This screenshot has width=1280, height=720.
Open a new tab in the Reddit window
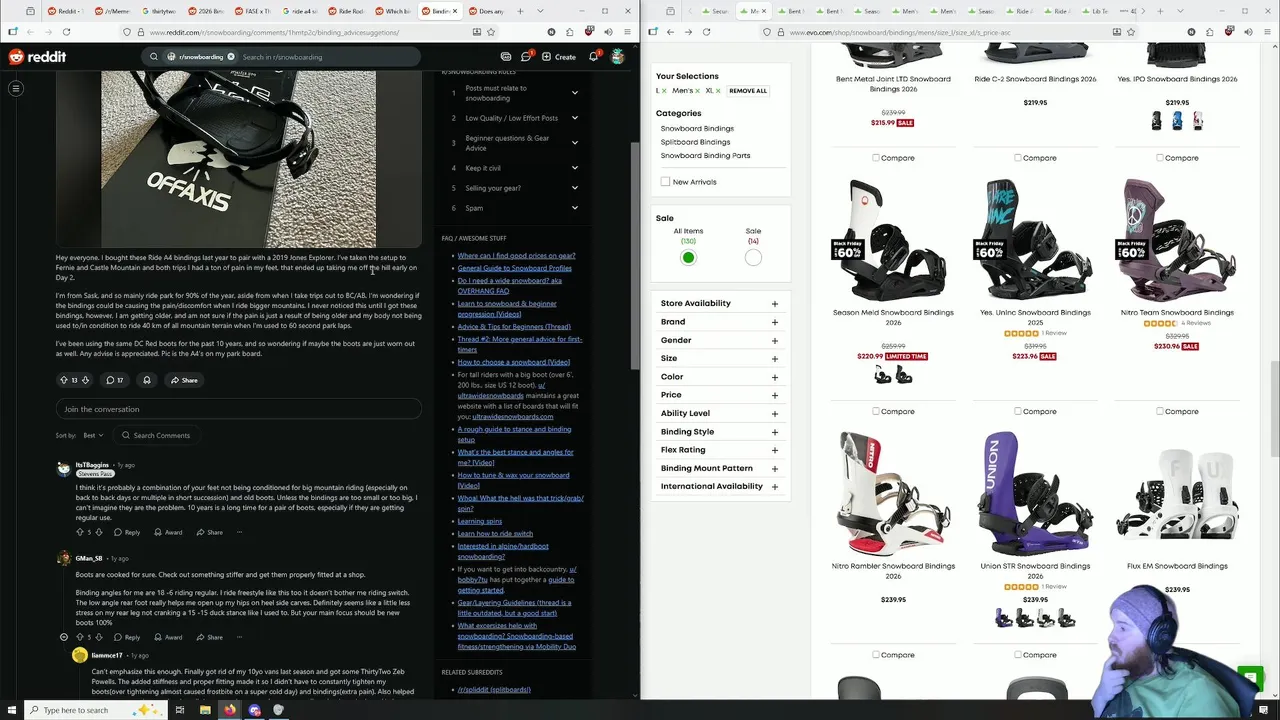[x=518, y=11]
